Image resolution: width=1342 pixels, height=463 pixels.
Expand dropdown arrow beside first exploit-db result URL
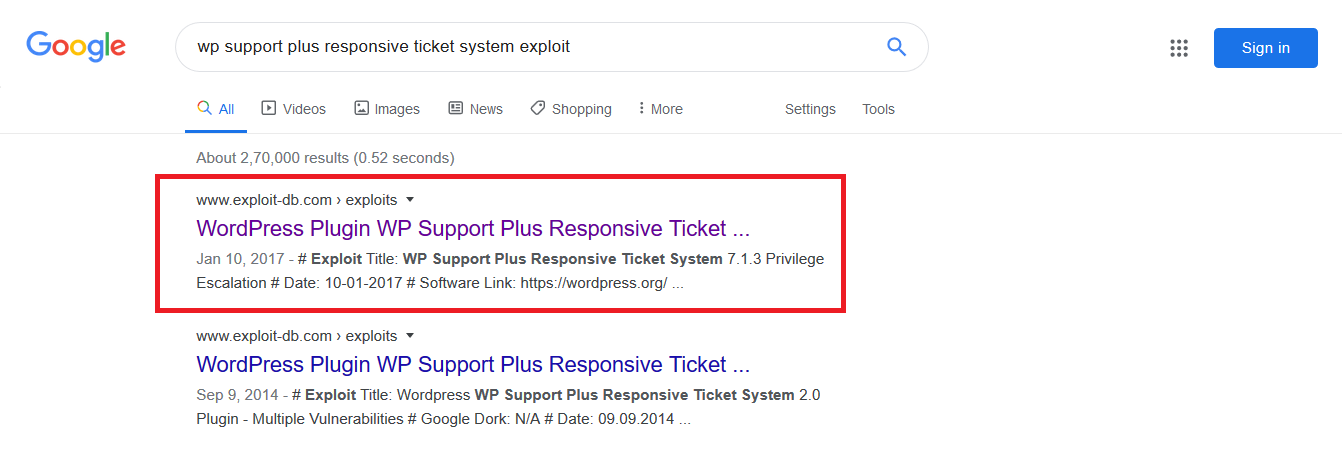pos(410,200)
